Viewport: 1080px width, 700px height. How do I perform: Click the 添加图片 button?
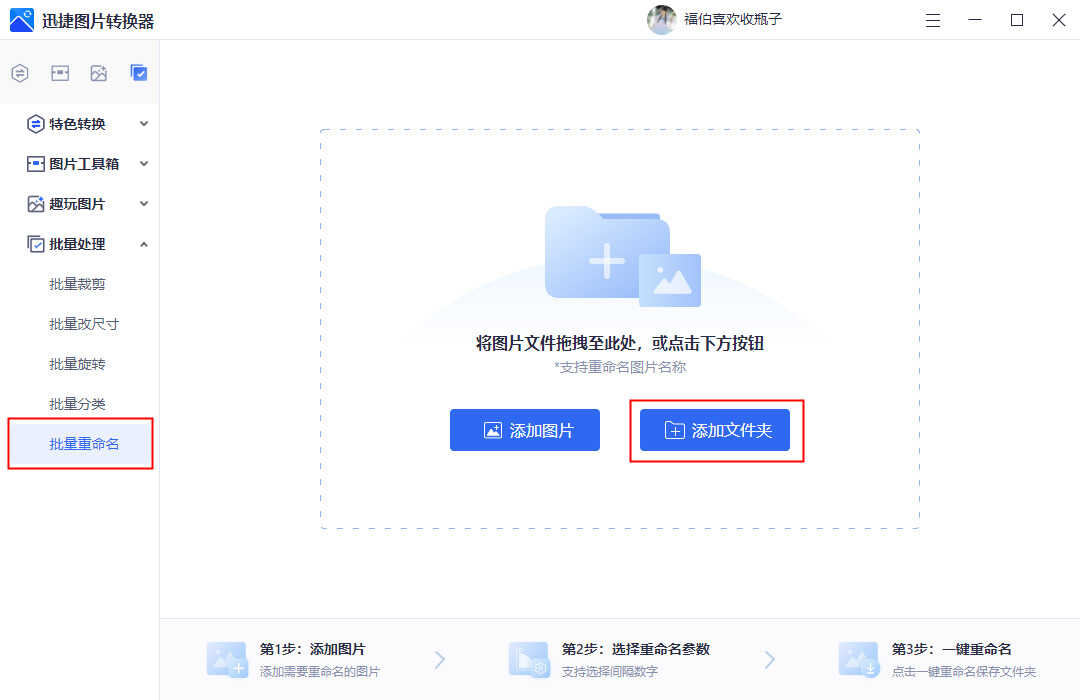[525, 430]
